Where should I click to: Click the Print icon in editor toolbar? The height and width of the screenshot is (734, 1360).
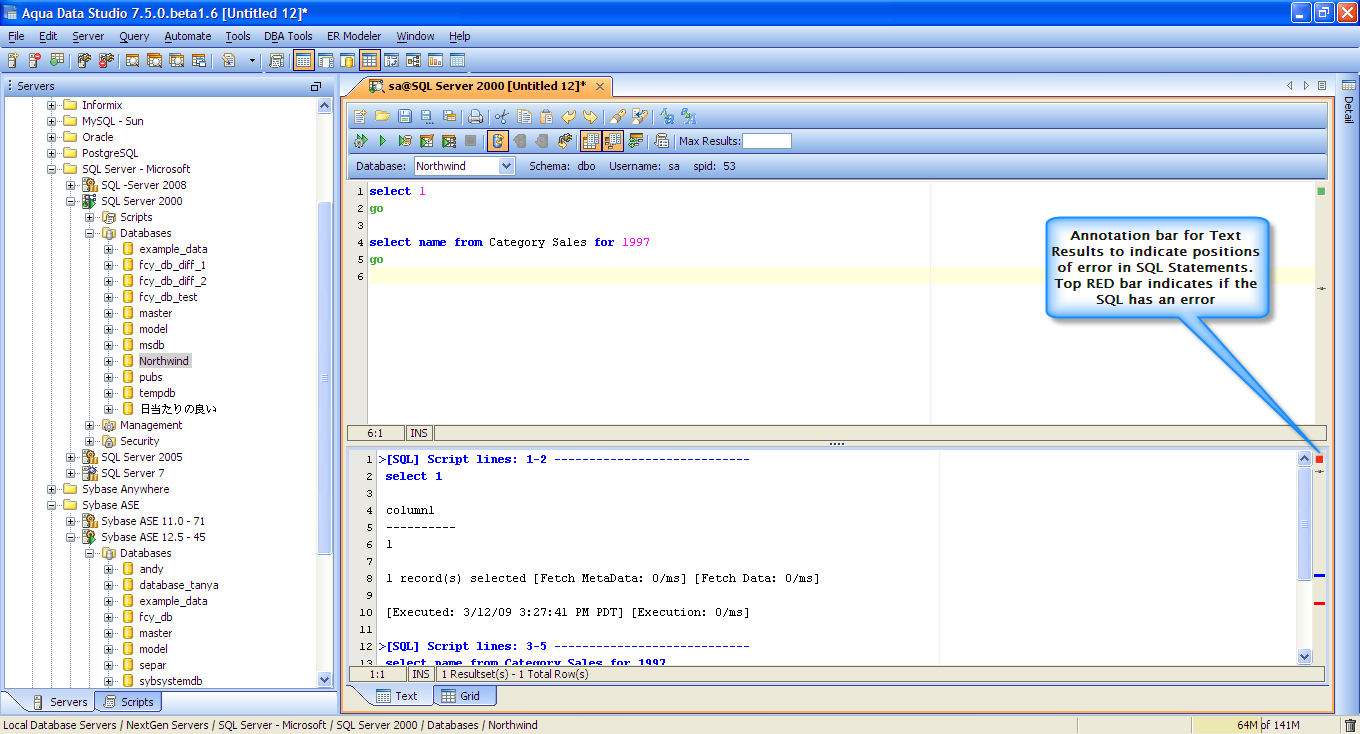pyautogui.click(x=476, y=116)
